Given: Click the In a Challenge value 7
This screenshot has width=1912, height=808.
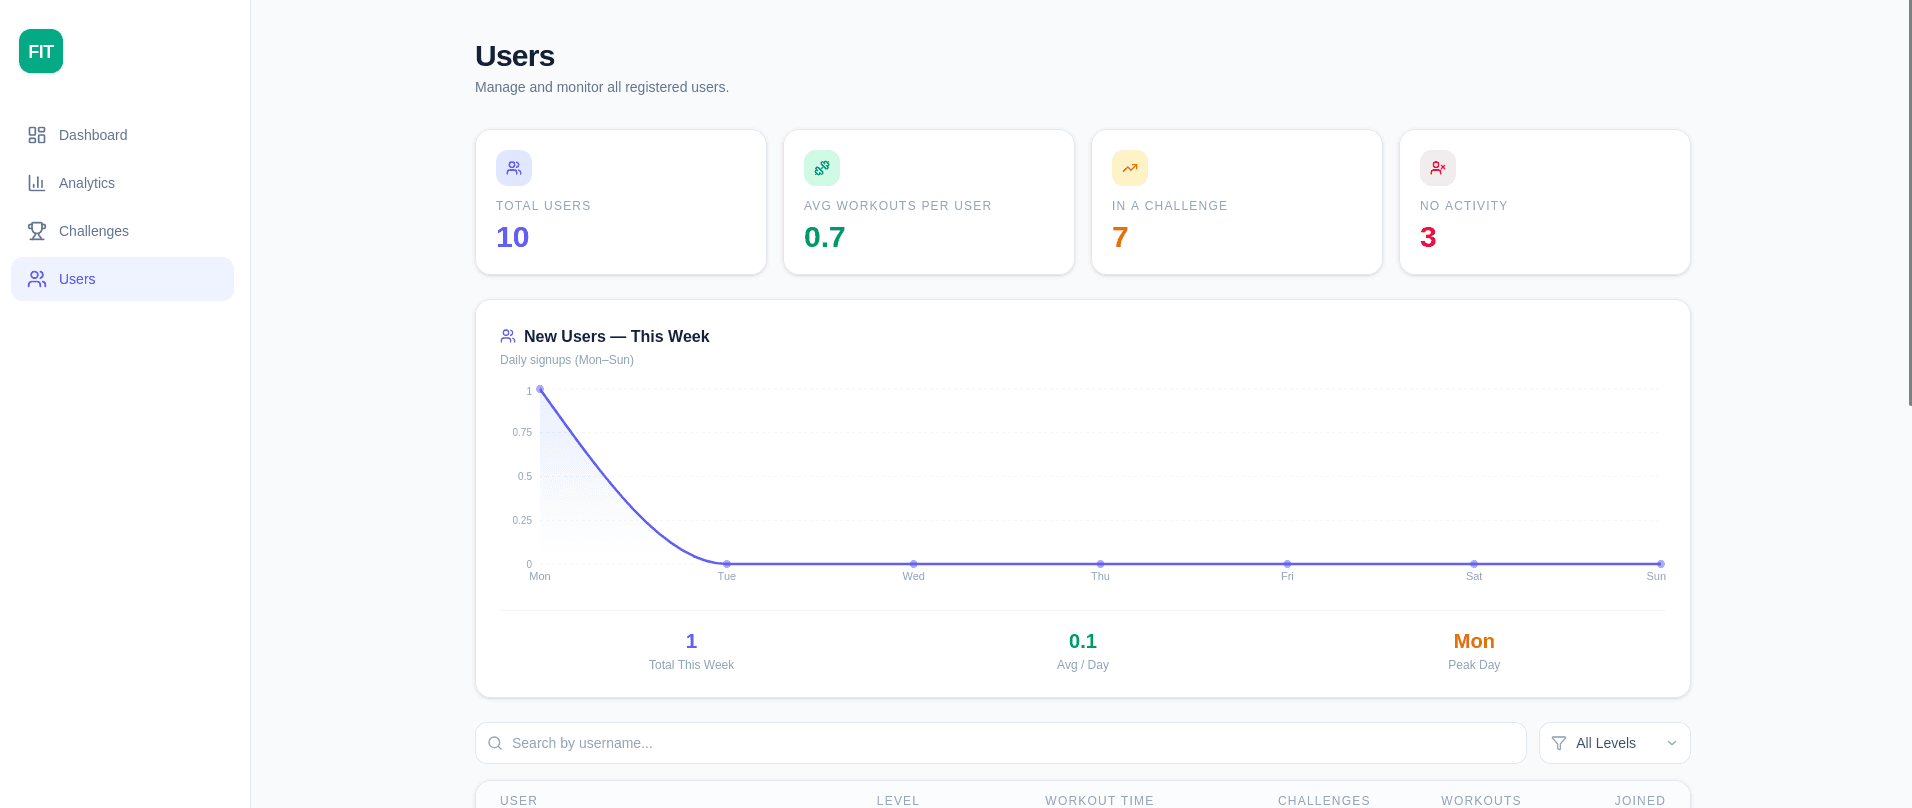Looking at the screenshot, I should (1120, 237).
